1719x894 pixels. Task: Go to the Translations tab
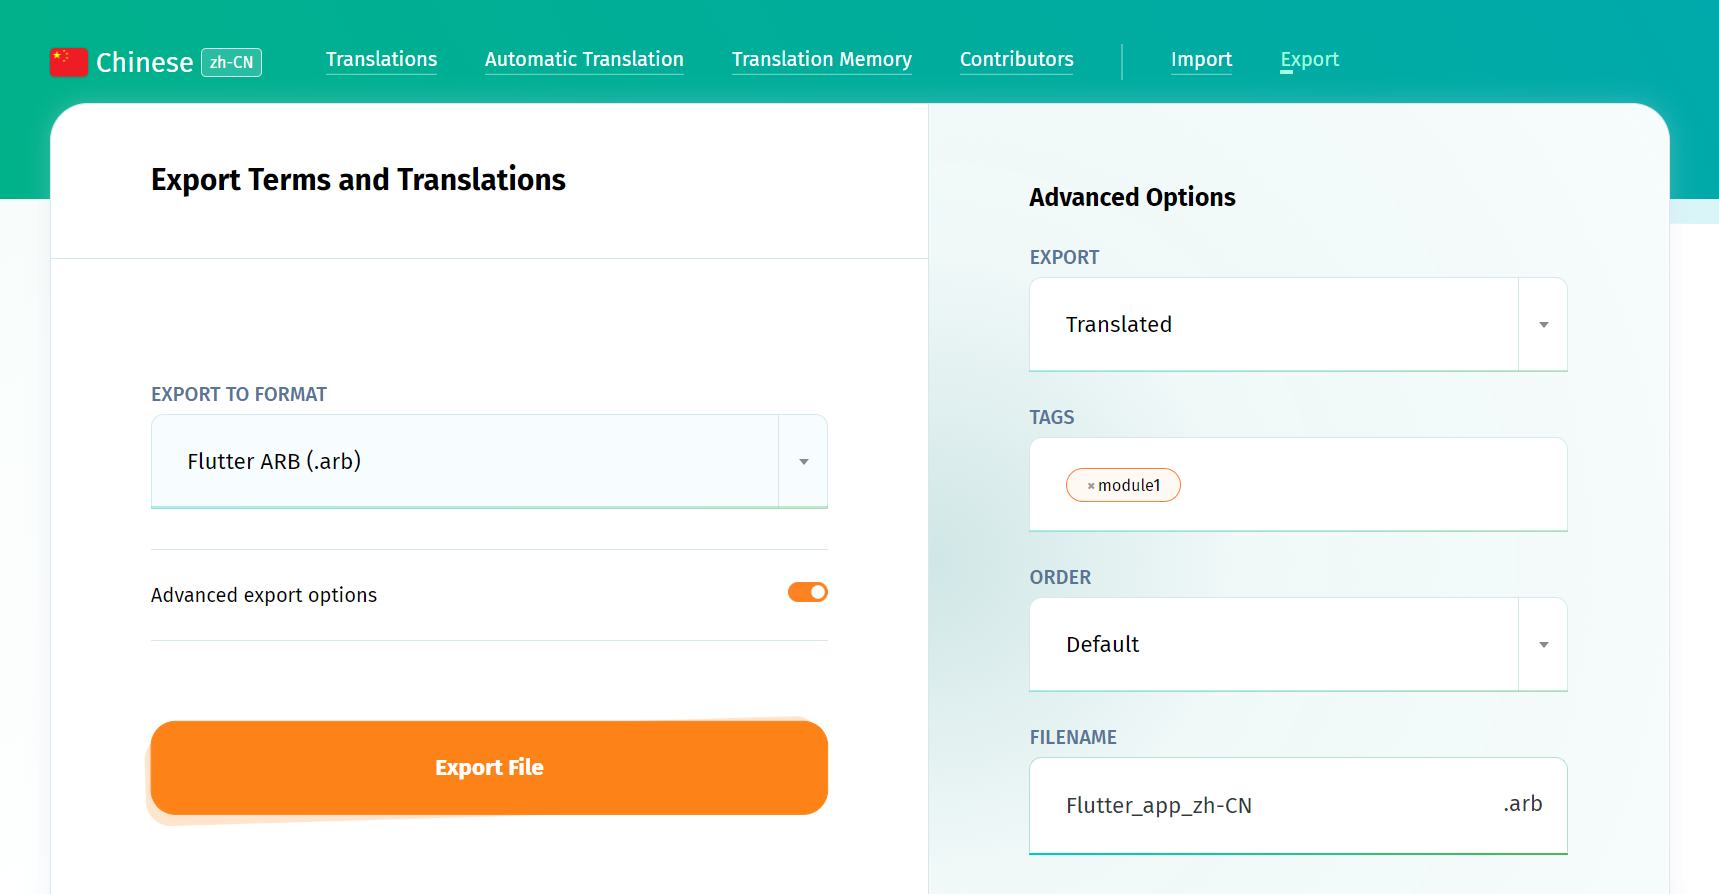pos(381,59)
